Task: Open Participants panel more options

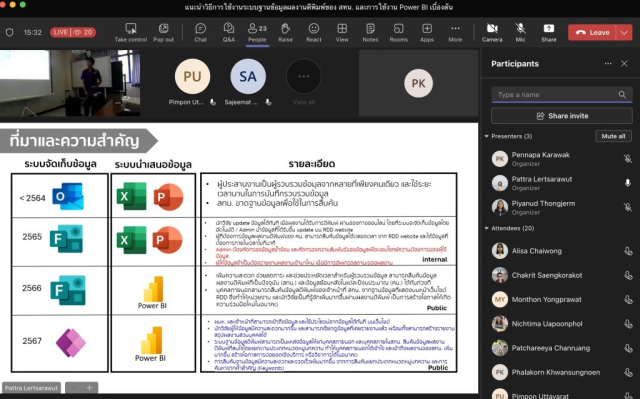Action: click(x=608, y=64)
